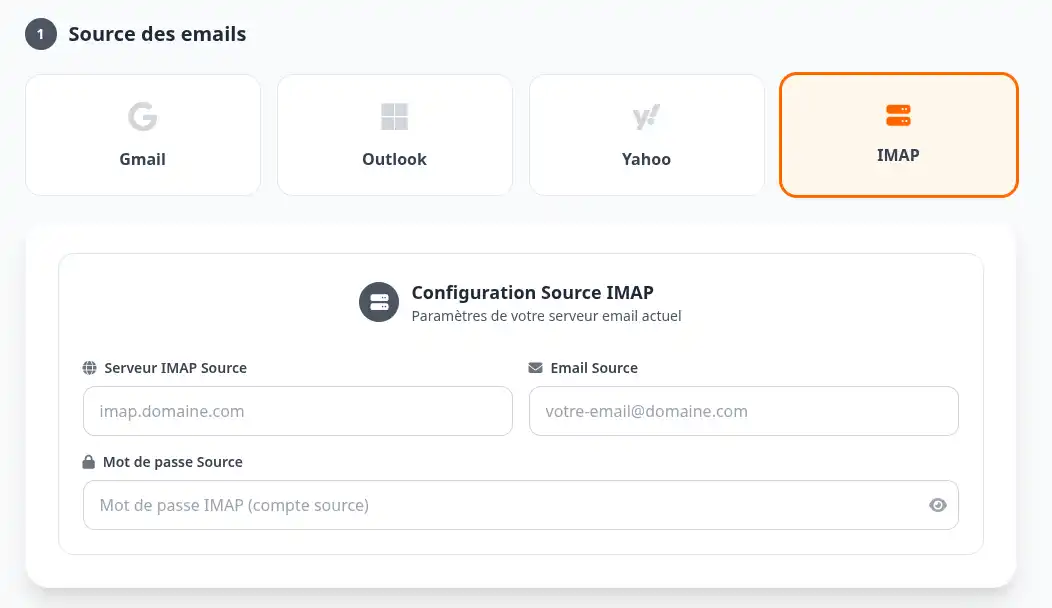Viewport: 1052px width, 608px height.
Task: Click 'Paramètres de votre serveur email actuel' text
Action: [x=546, y=316]
